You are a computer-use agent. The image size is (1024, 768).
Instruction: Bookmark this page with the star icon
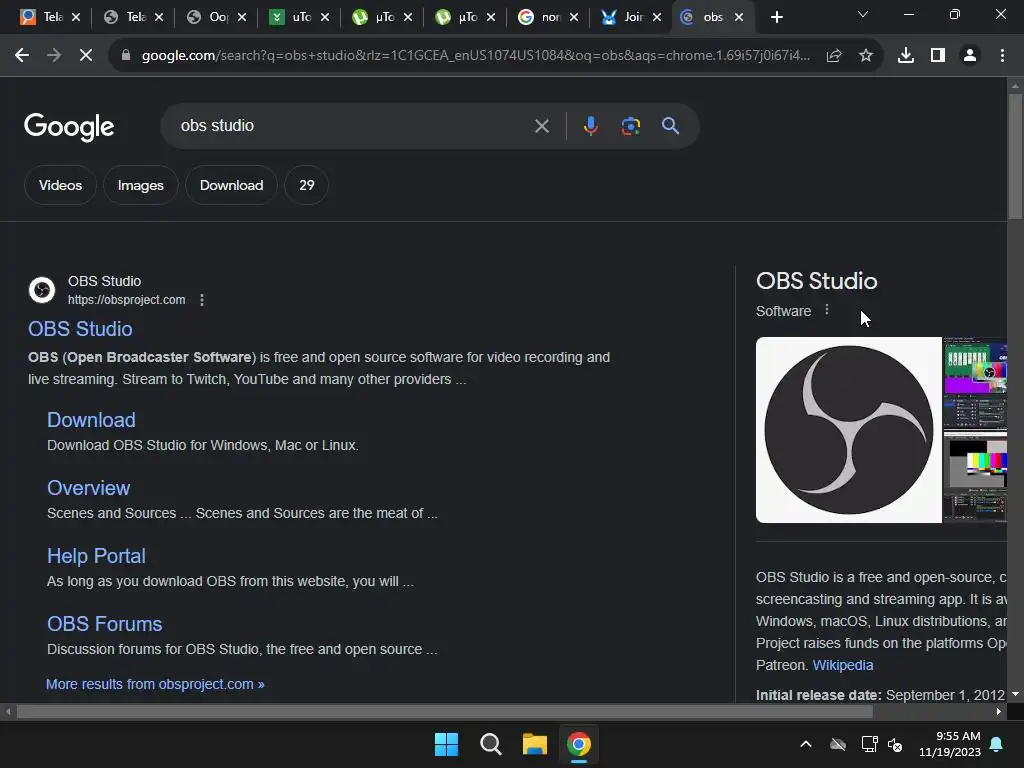point(866,56)
